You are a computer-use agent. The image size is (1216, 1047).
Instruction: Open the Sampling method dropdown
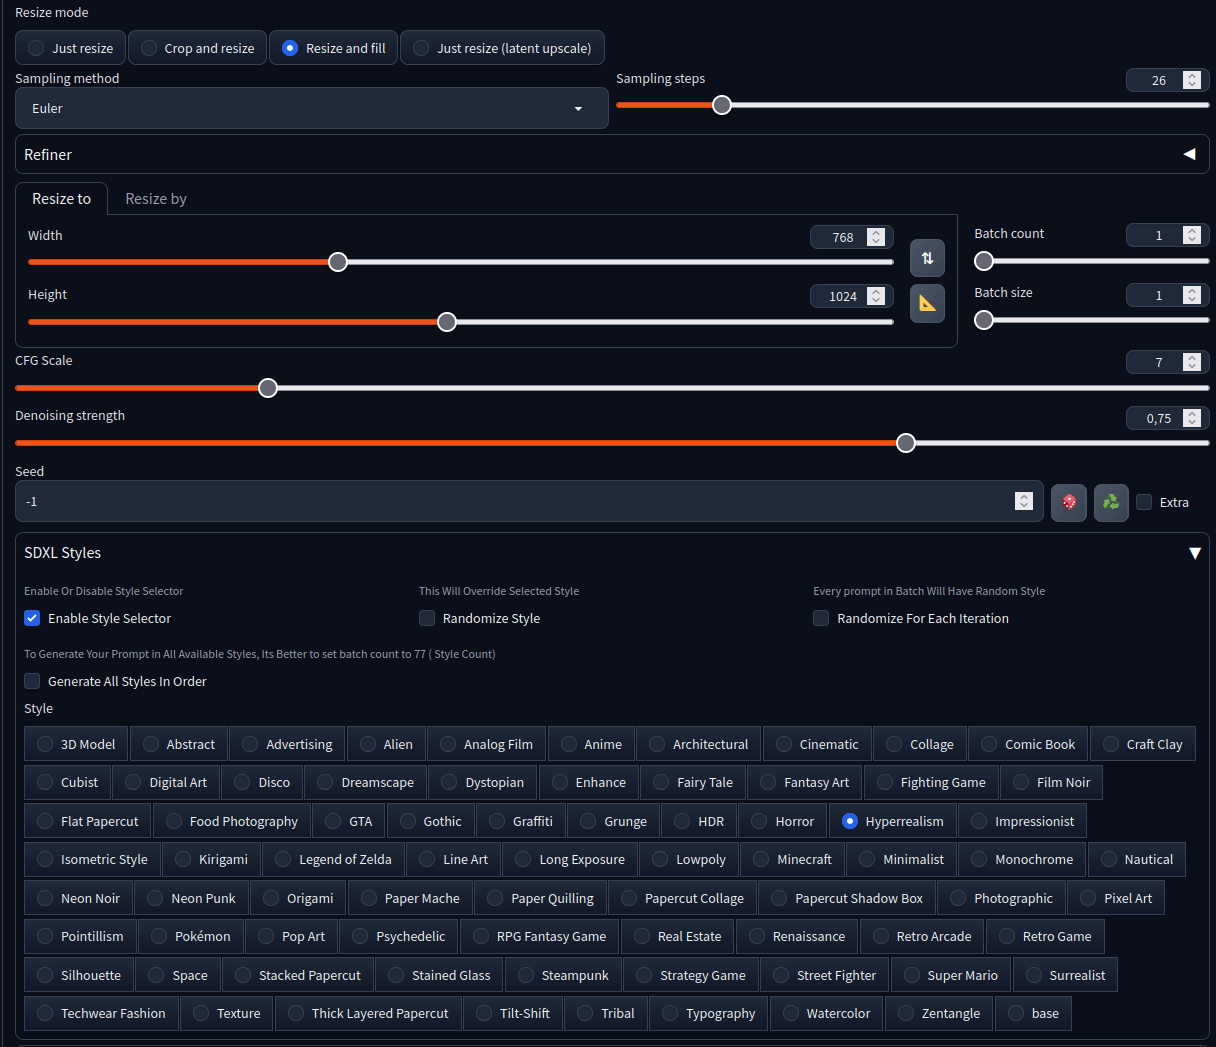(x=312, y=108)
